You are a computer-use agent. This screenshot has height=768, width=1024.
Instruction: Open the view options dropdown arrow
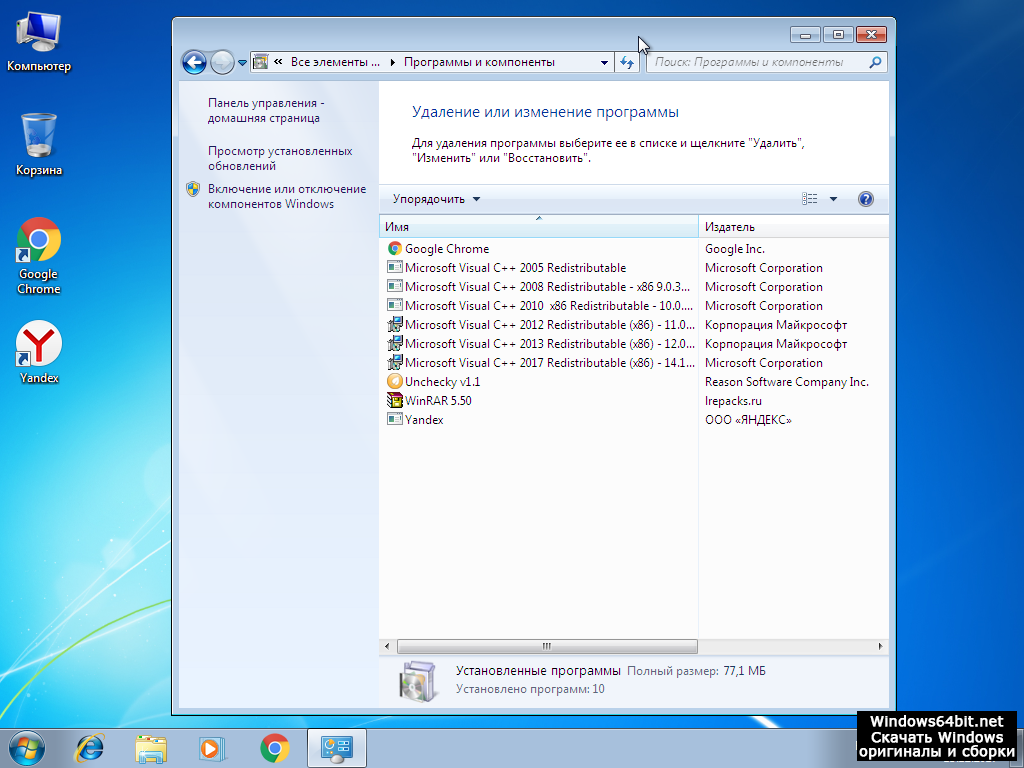(833, 199)
